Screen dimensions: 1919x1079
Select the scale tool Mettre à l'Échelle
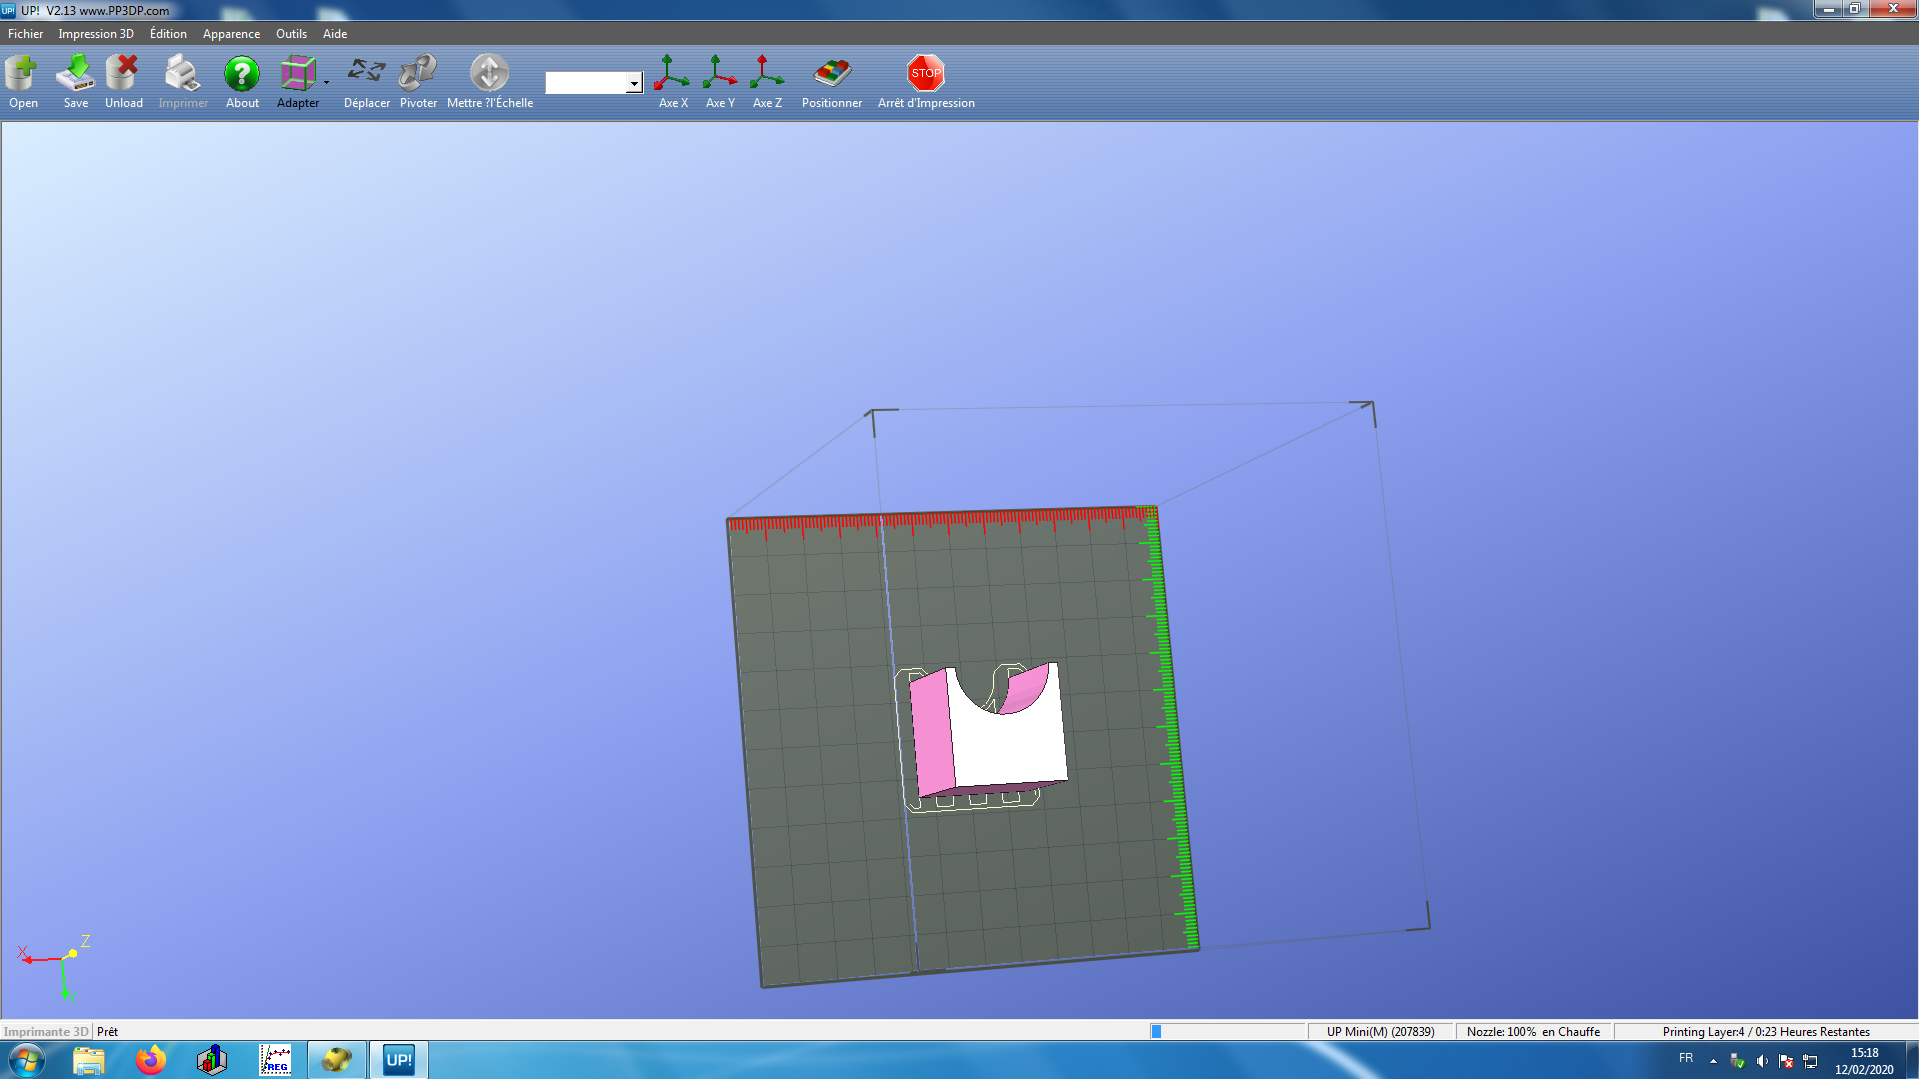(x=489, y=74)
